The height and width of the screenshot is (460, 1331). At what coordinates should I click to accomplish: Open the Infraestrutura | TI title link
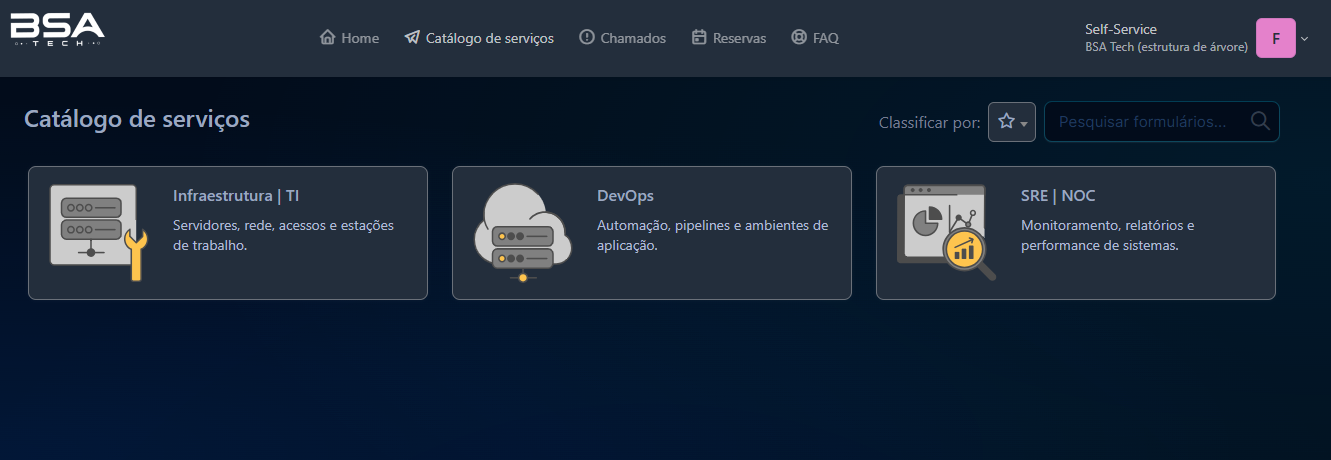click(x=236, y=196)
